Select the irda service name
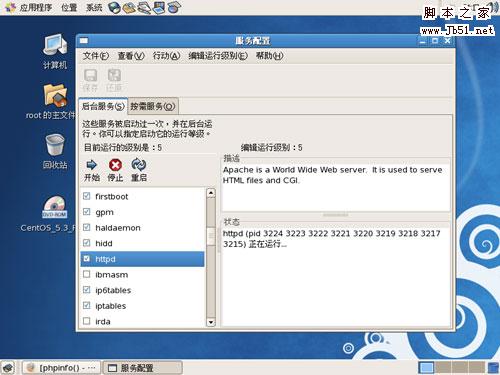 point(103,322)
